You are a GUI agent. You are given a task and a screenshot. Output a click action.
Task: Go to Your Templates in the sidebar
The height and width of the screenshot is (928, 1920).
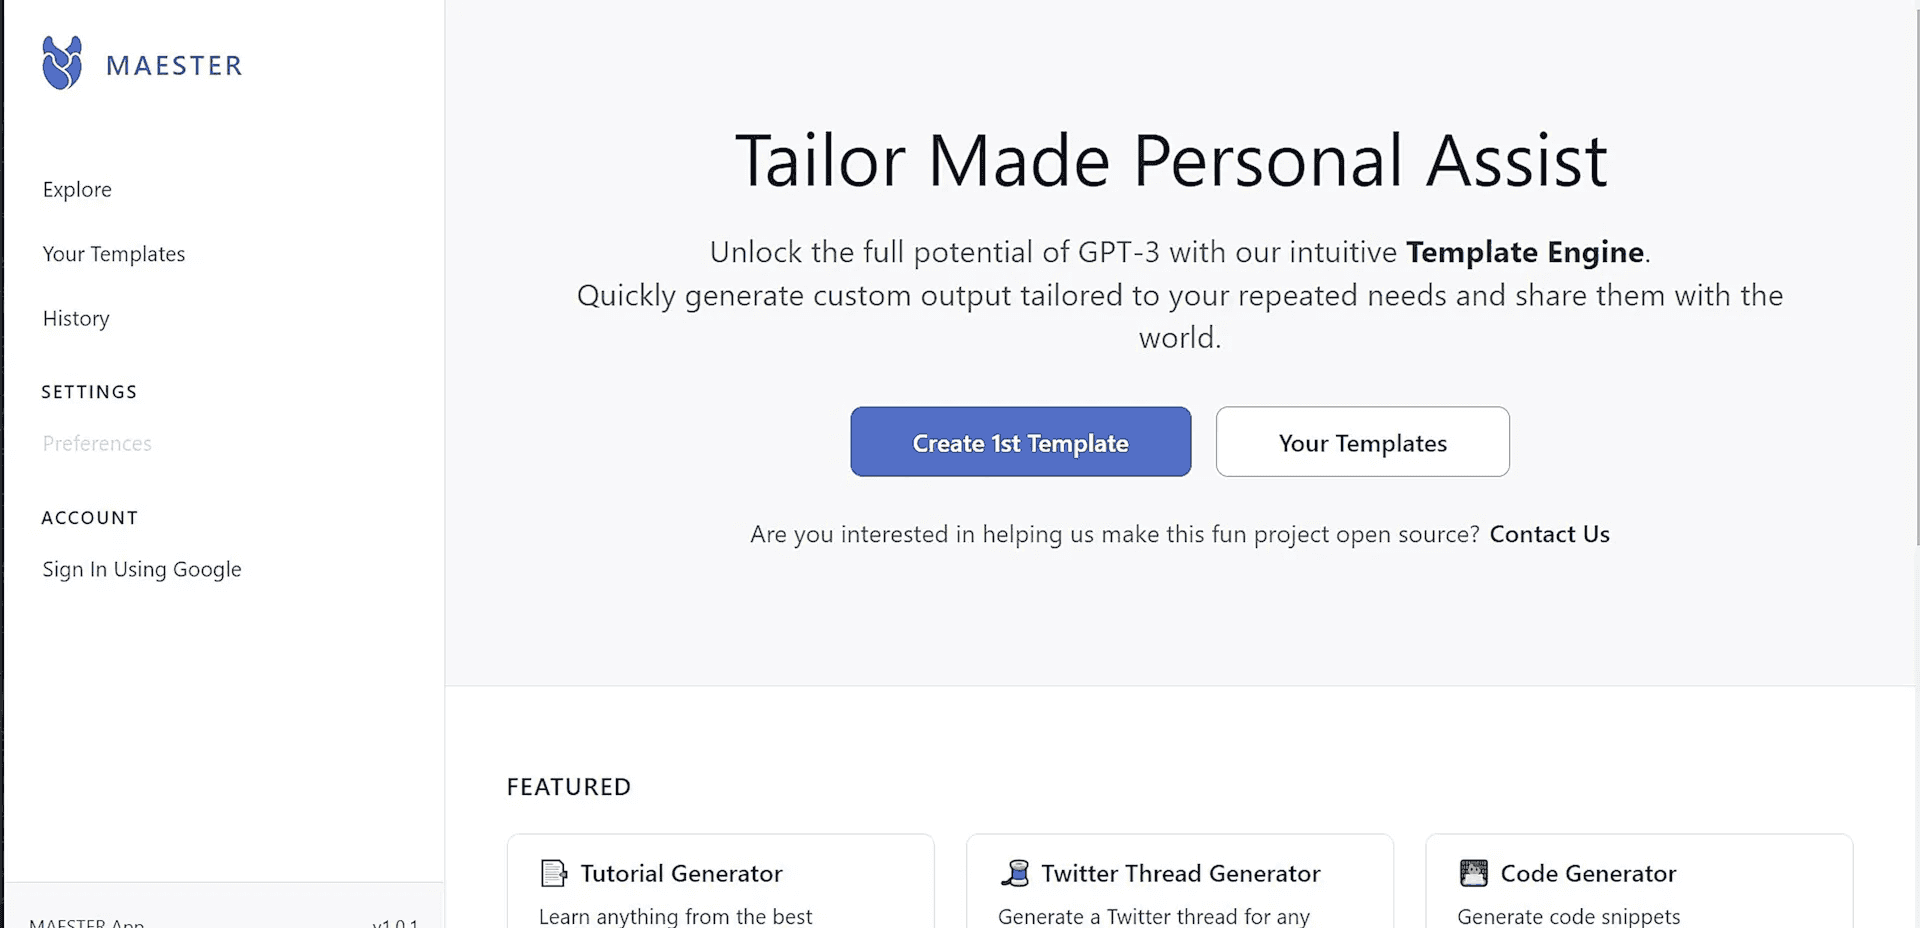click(x=114, y=254)
